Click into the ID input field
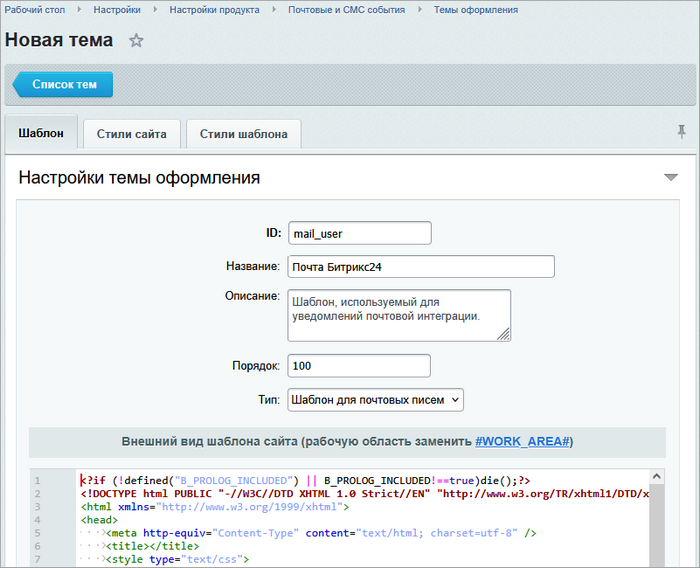This screenshot has height=568, width=700. click(x=359, y=233)
